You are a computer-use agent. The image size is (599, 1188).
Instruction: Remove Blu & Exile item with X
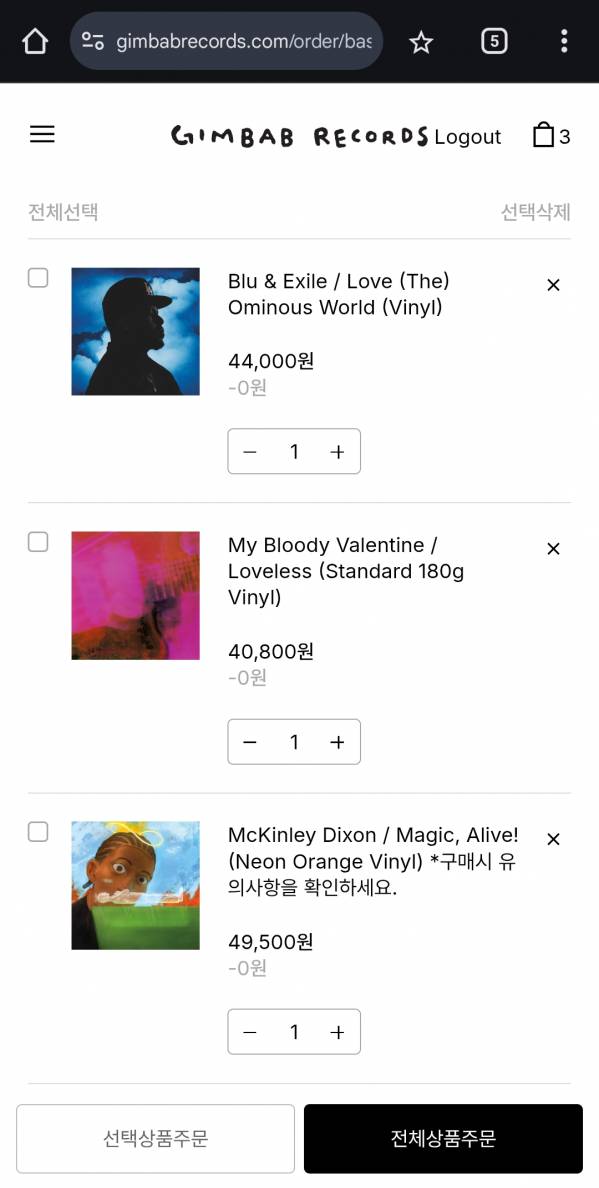coord(554,285)
